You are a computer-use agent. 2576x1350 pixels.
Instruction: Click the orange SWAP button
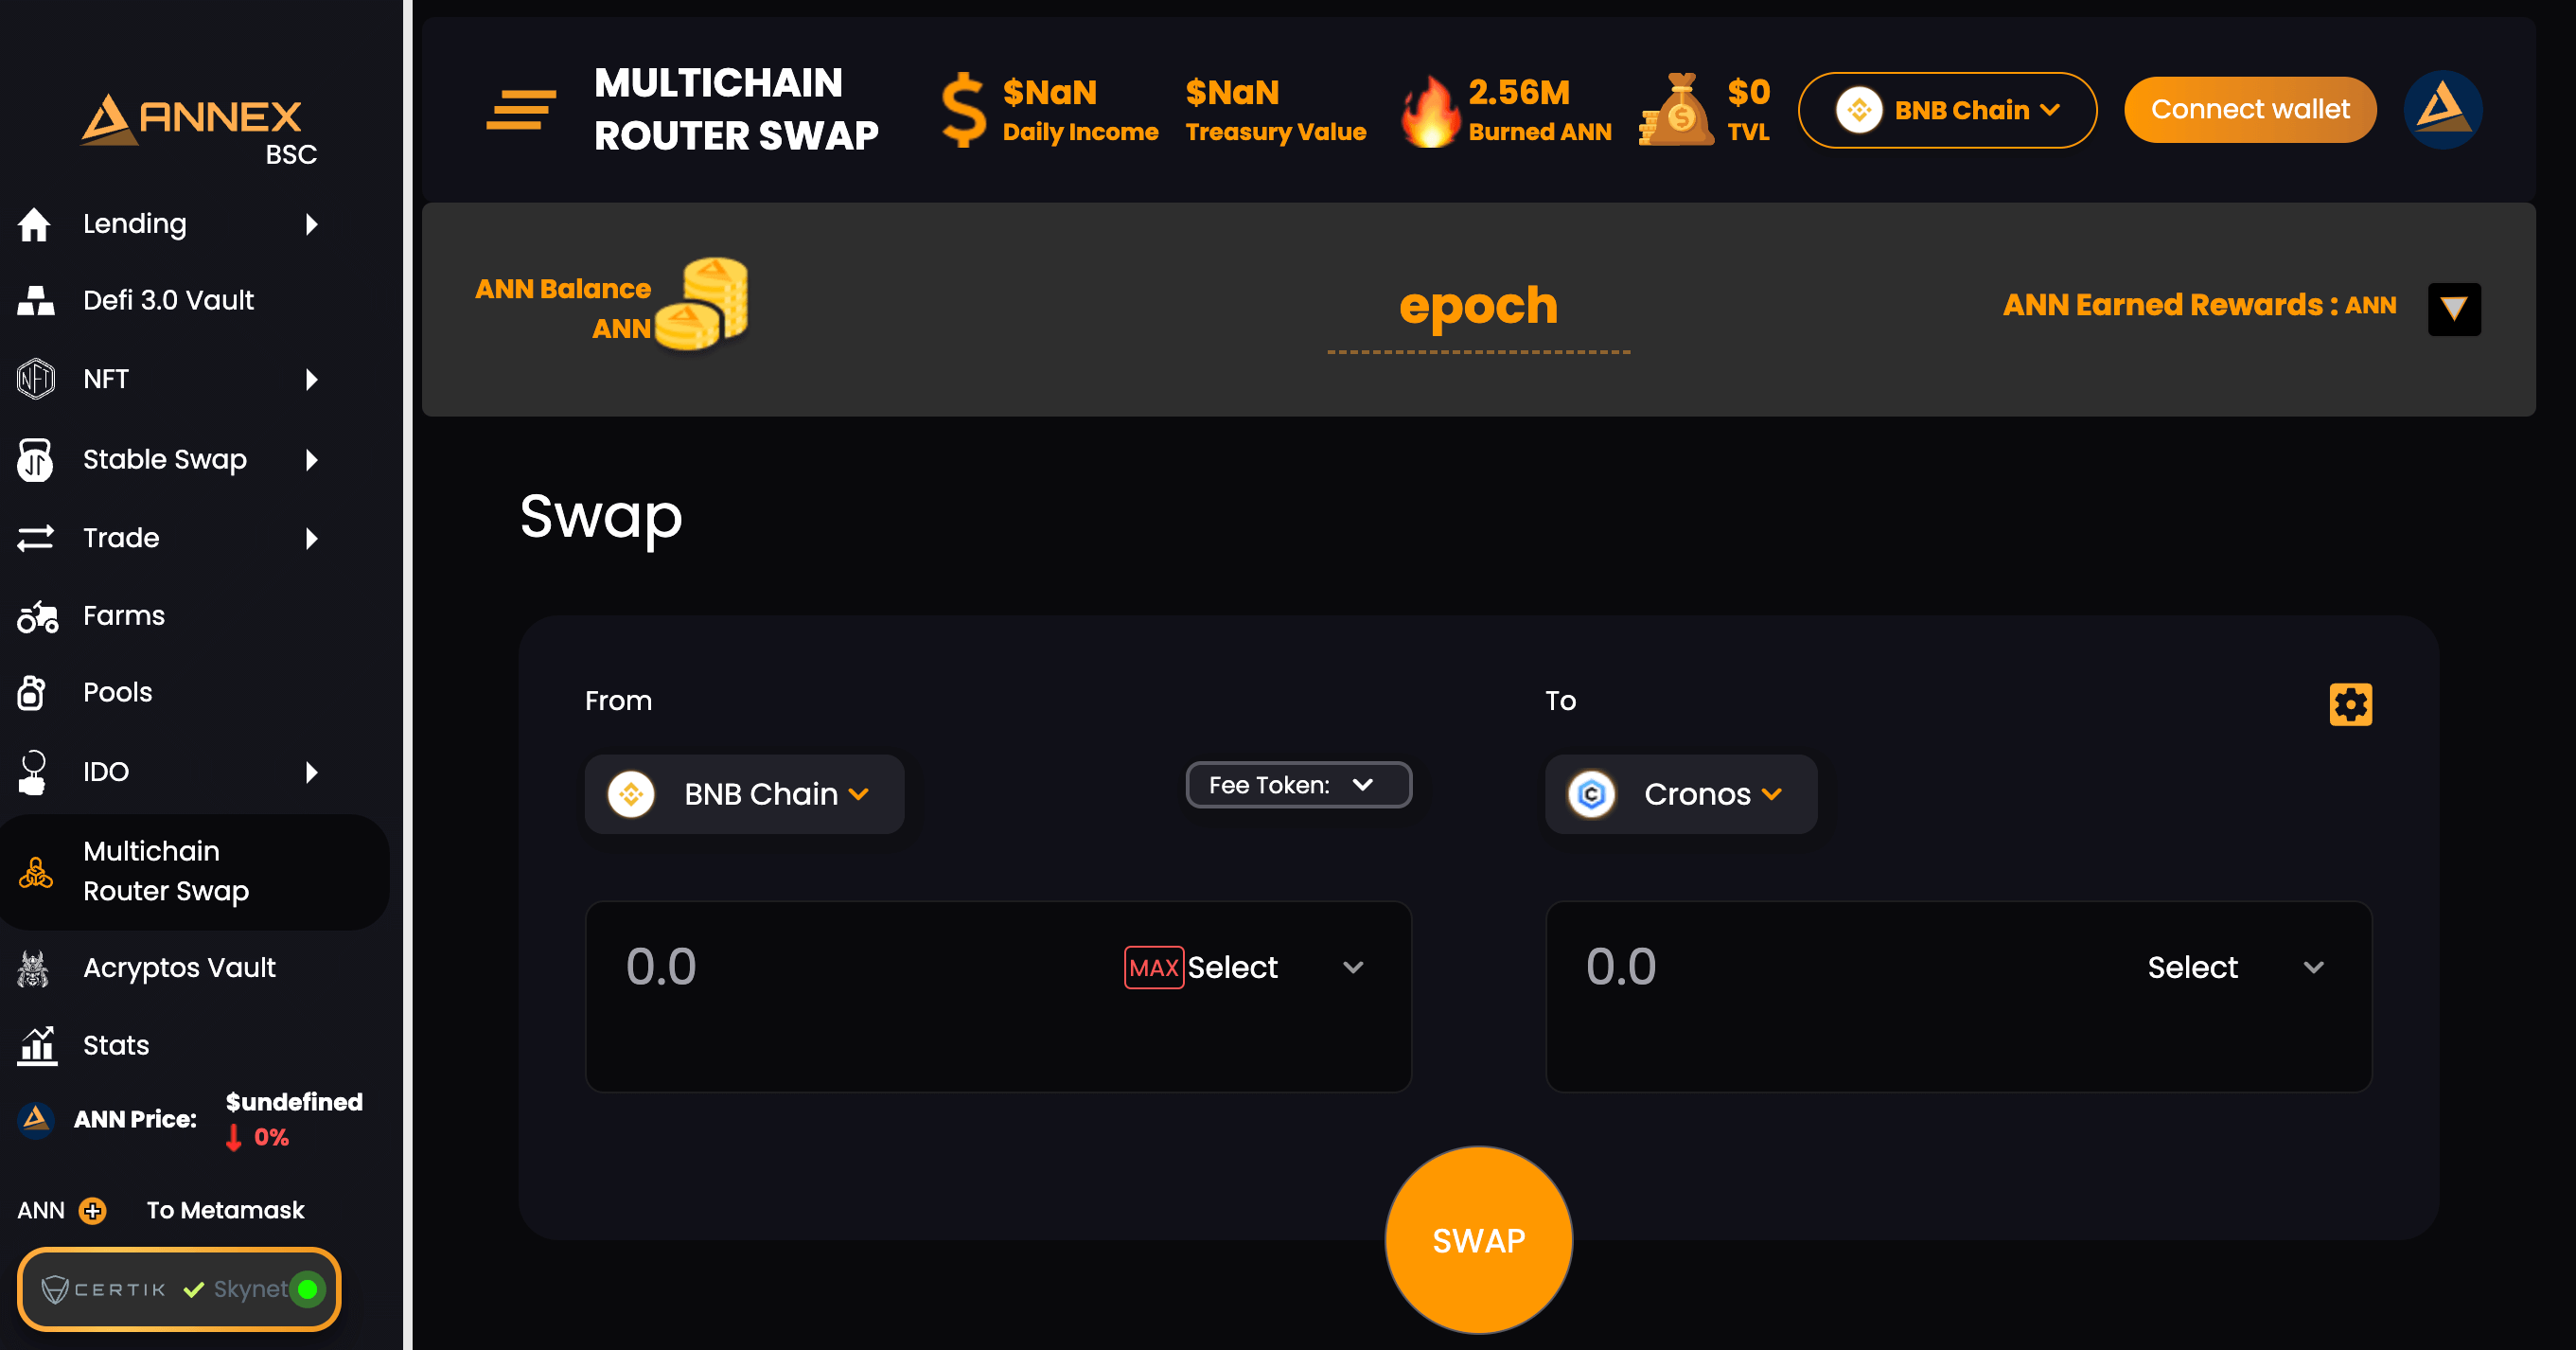click(1478, 1240)
